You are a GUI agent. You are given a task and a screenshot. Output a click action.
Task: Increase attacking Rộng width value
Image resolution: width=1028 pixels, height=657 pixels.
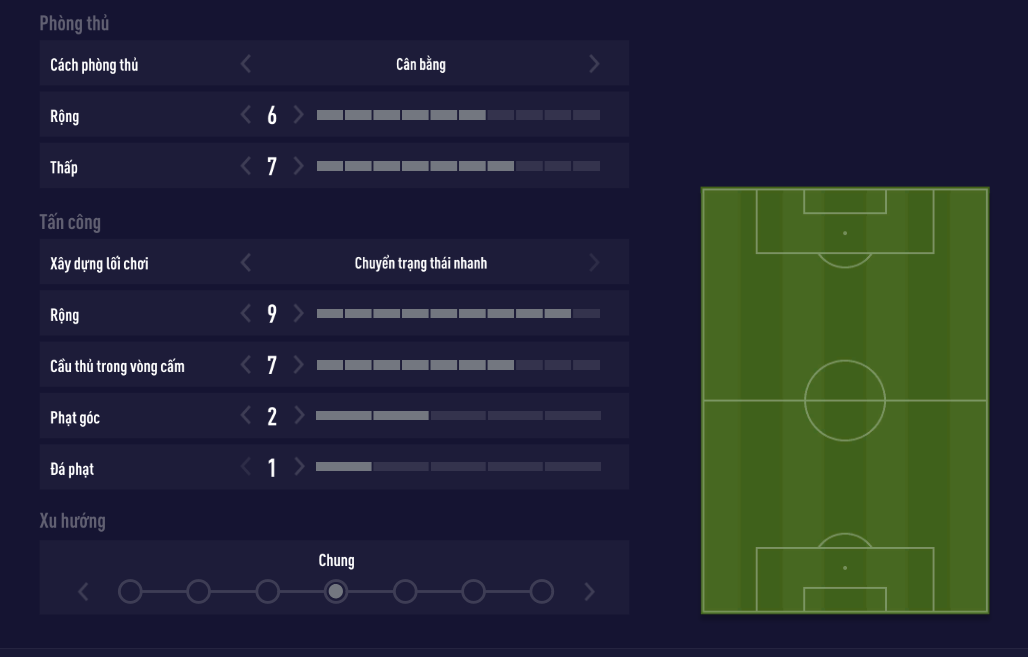(297, 314)
